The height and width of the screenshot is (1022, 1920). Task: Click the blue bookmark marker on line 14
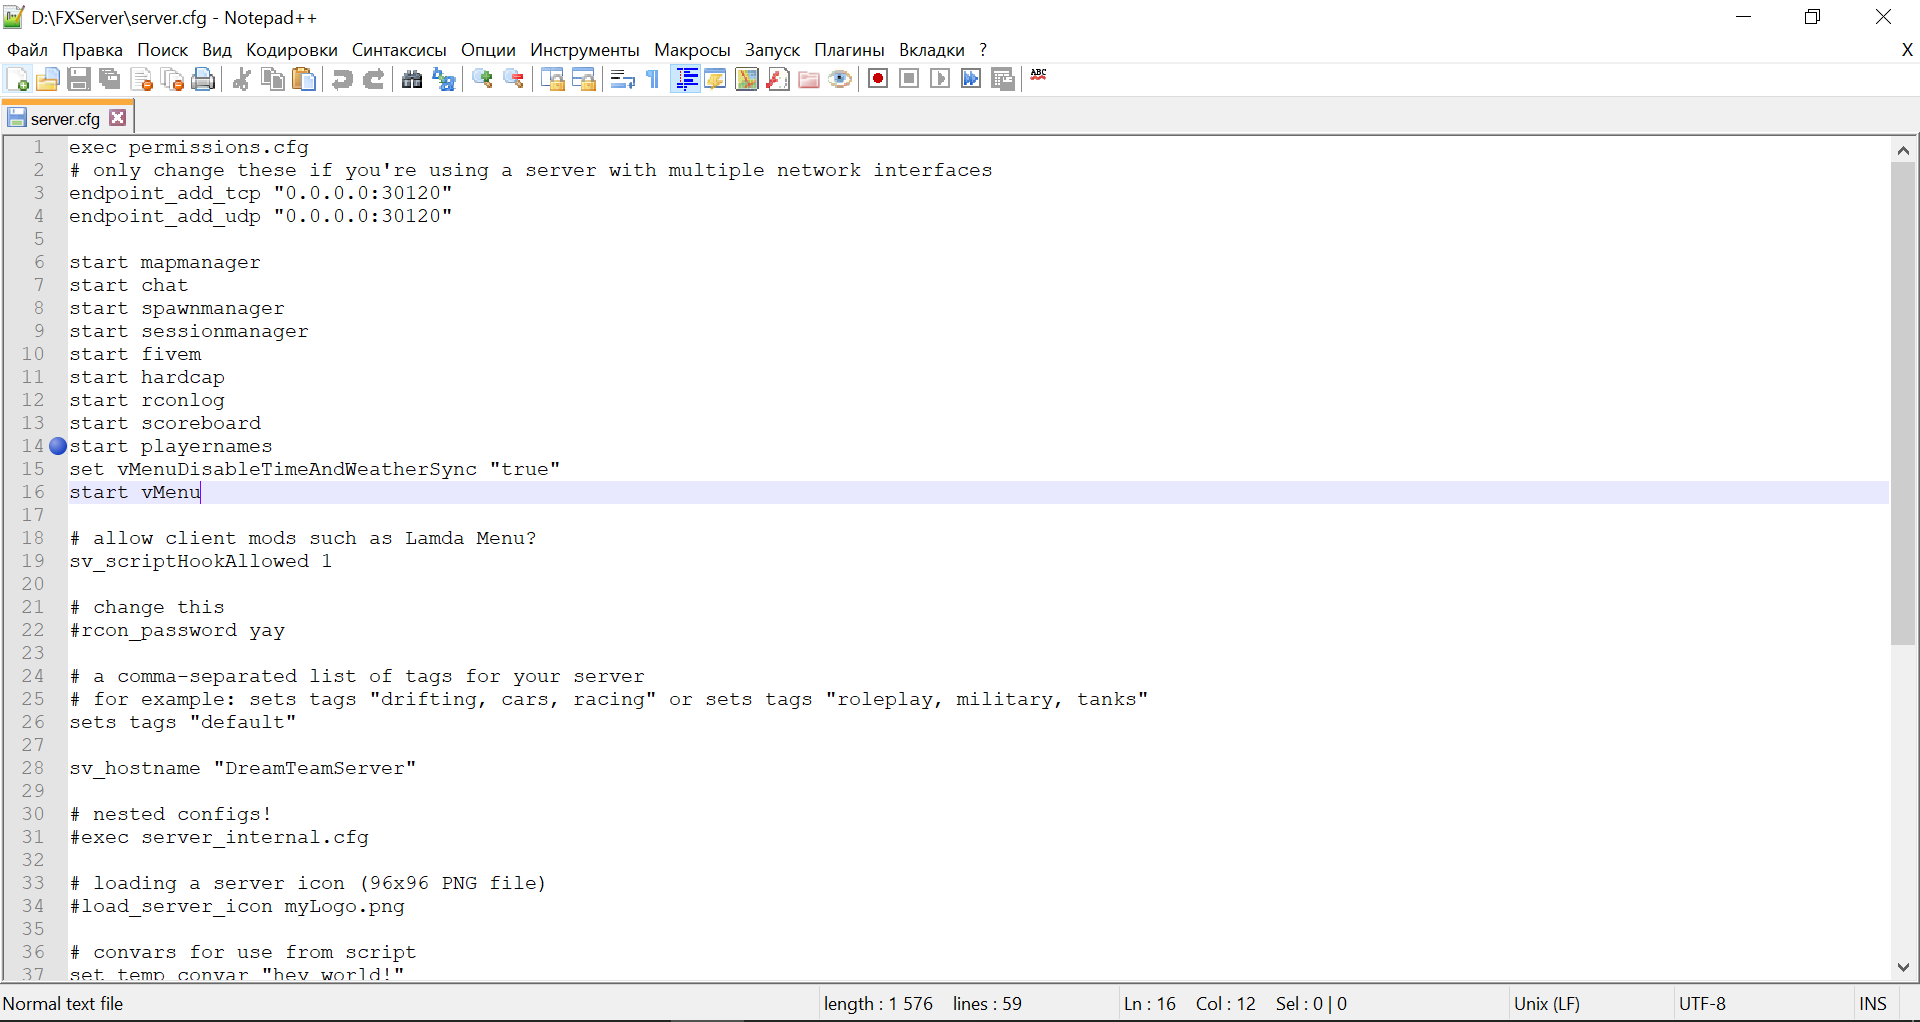(x=58, y=446)
